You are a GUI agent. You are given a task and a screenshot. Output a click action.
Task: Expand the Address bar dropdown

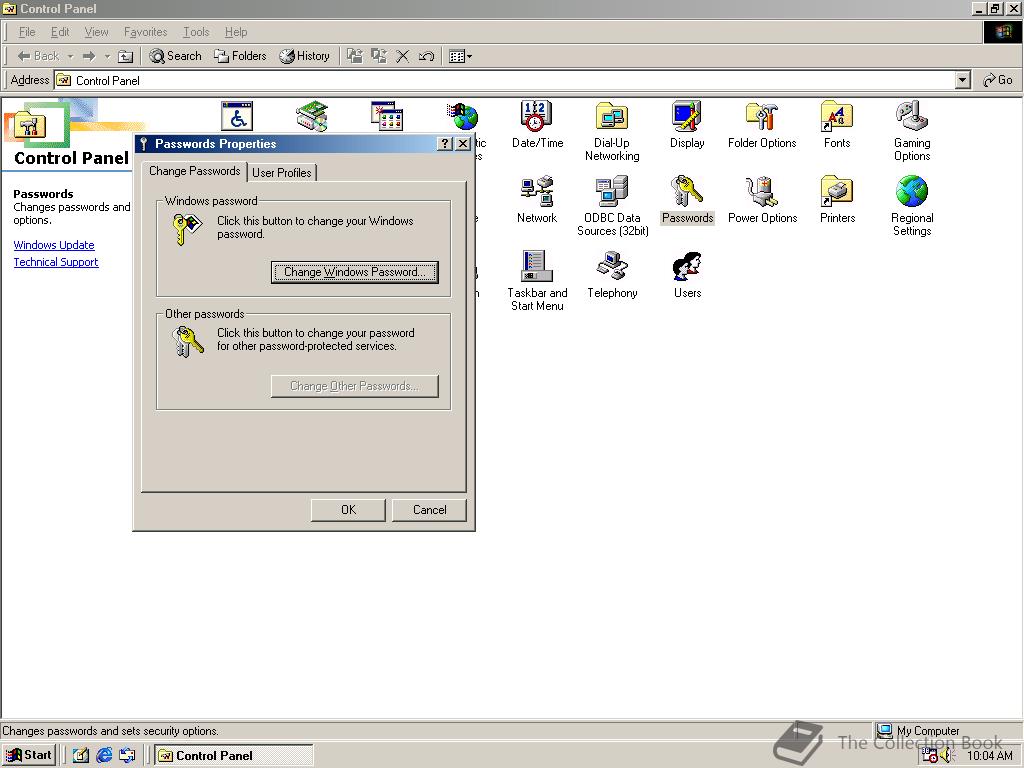(x=963, y=80)
